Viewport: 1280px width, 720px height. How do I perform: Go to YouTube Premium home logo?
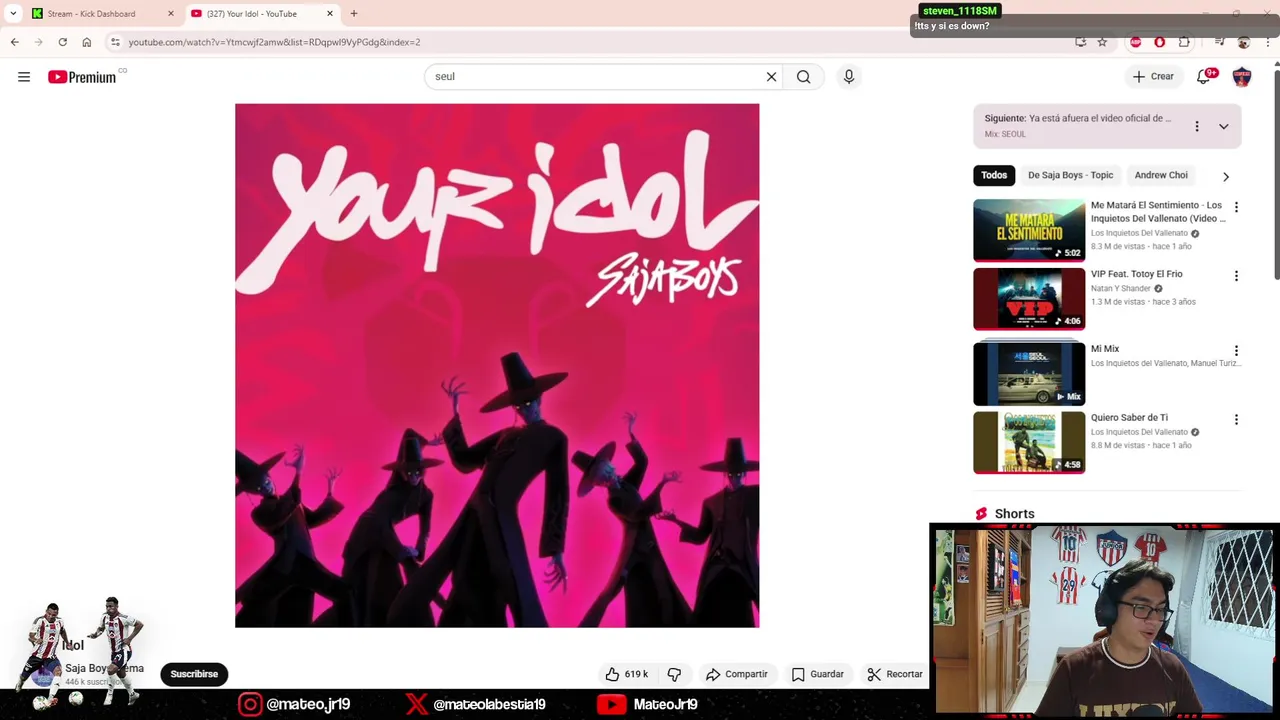82,77
